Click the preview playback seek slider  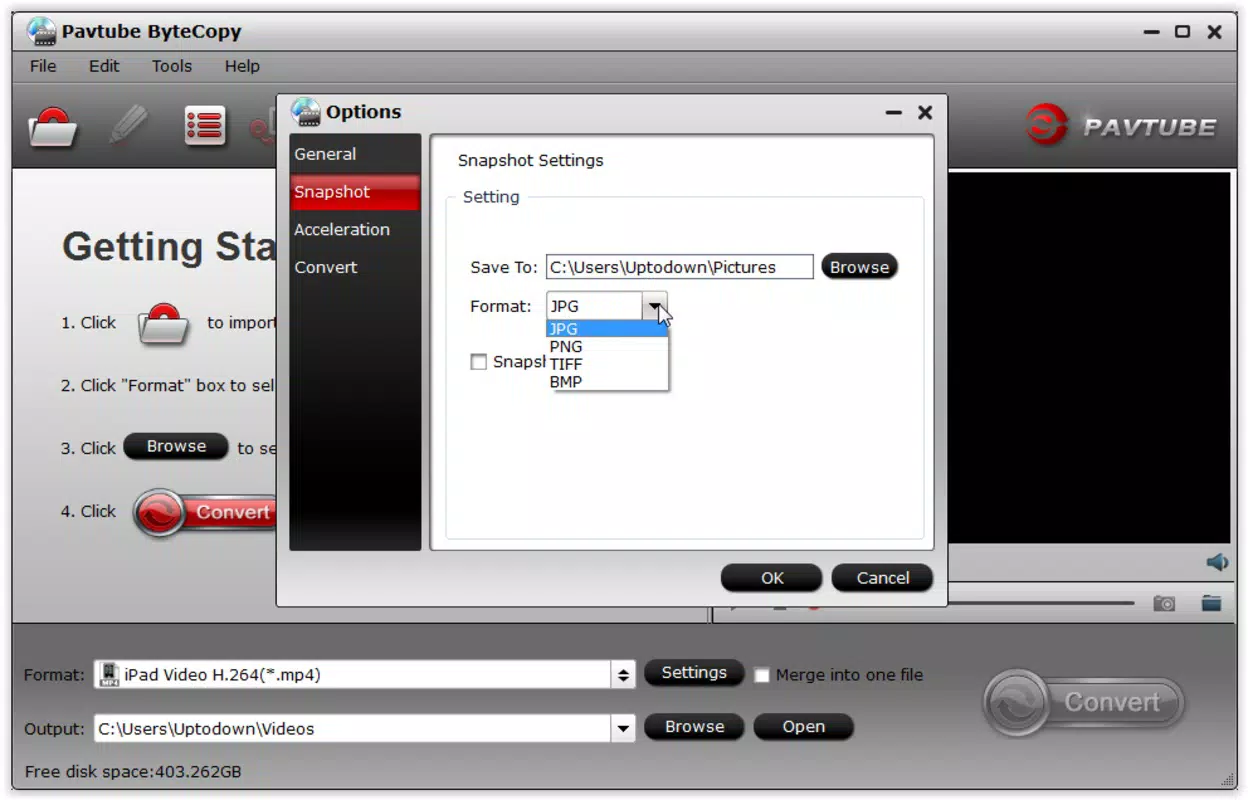click(1040, 604)
